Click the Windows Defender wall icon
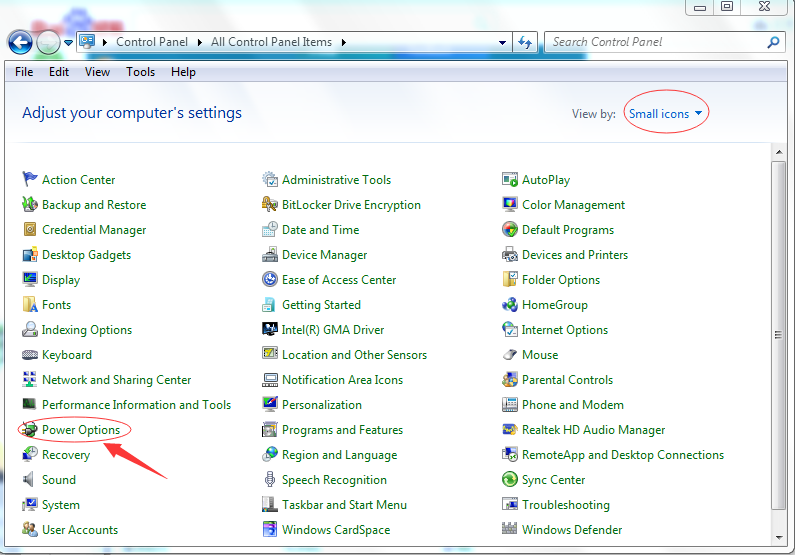 510,528
